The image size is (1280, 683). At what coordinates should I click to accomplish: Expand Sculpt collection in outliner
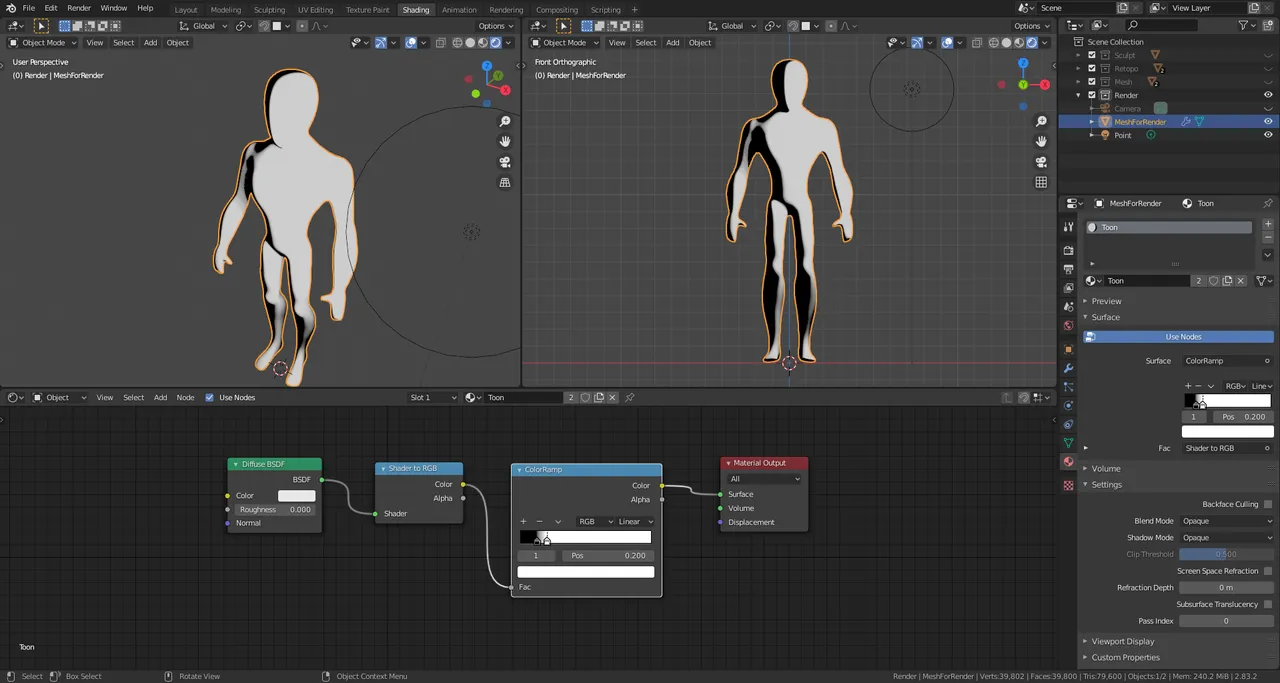(1079, 55)
